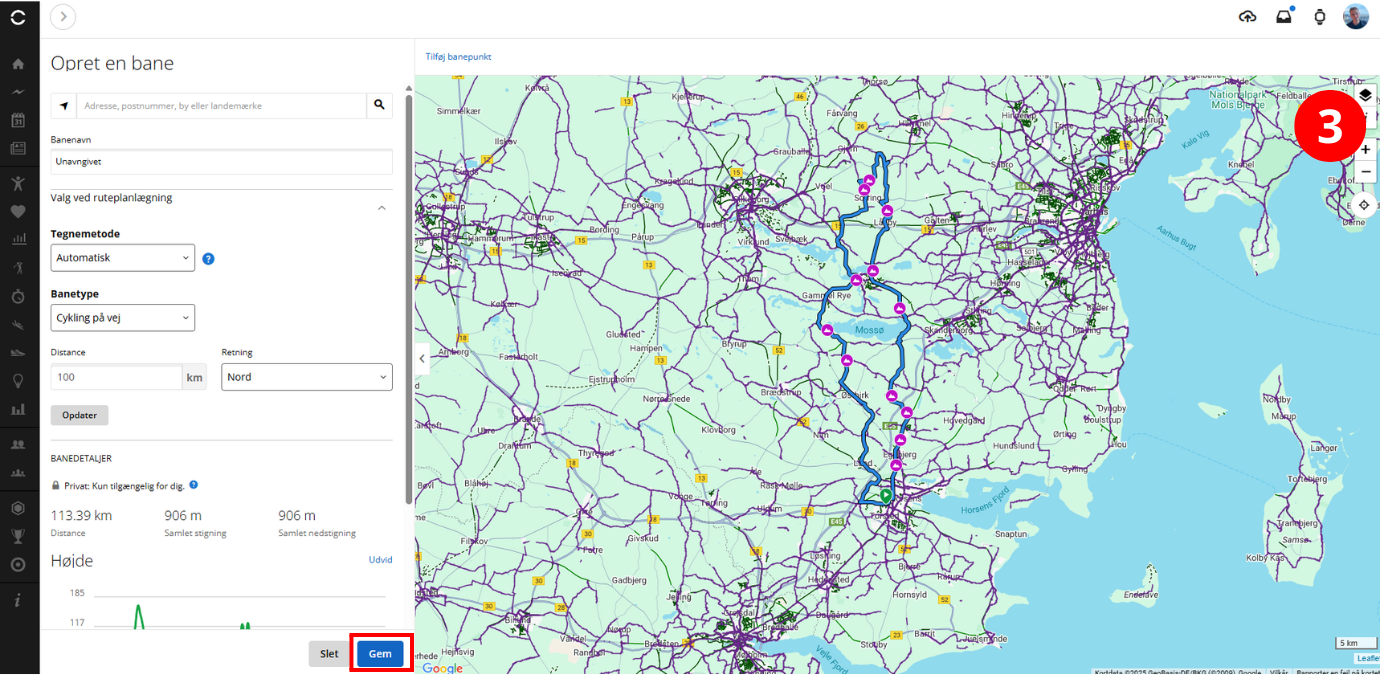Click the address search magnifier icon
The width and height of the screenshot is (1380, 675).
pos(379,105)
